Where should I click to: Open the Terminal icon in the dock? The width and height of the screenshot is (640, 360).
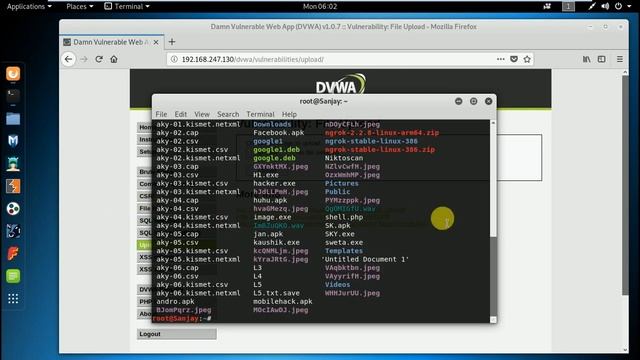click(13, 96)
